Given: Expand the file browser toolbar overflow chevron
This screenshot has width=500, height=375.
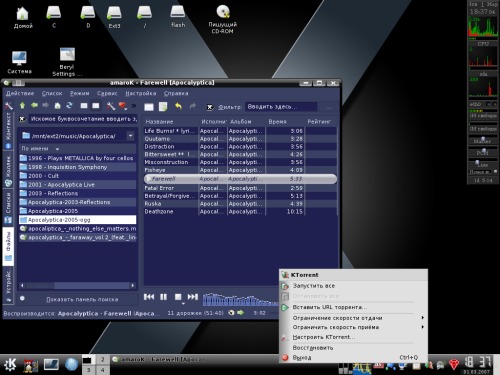Looking at the screenshot, I should tap(134, 106).
